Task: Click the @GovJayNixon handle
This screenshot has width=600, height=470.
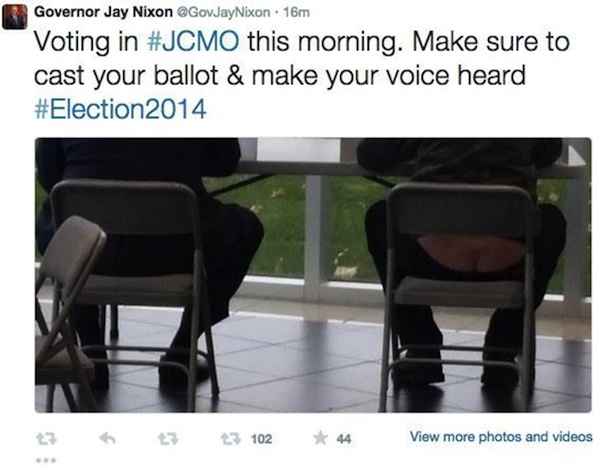Action: 223,13
